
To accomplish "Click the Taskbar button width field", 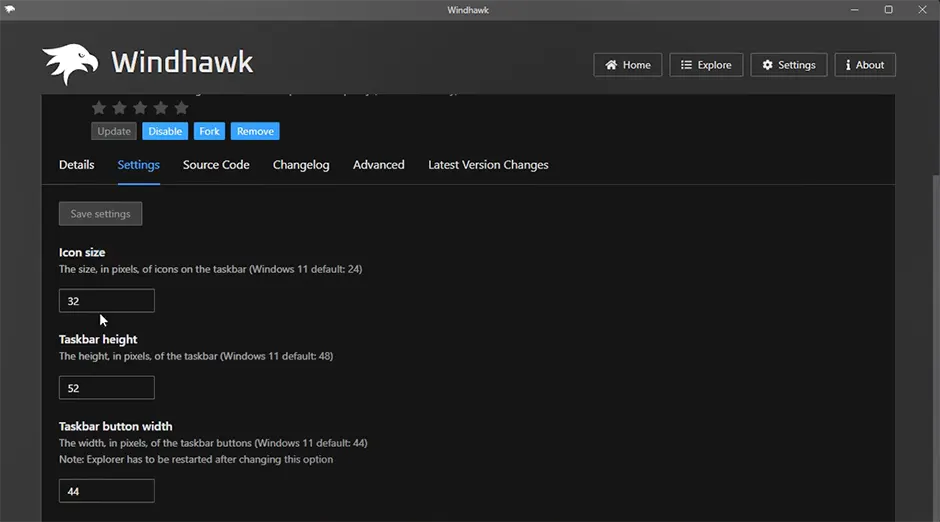I will [x=107, y=491].
